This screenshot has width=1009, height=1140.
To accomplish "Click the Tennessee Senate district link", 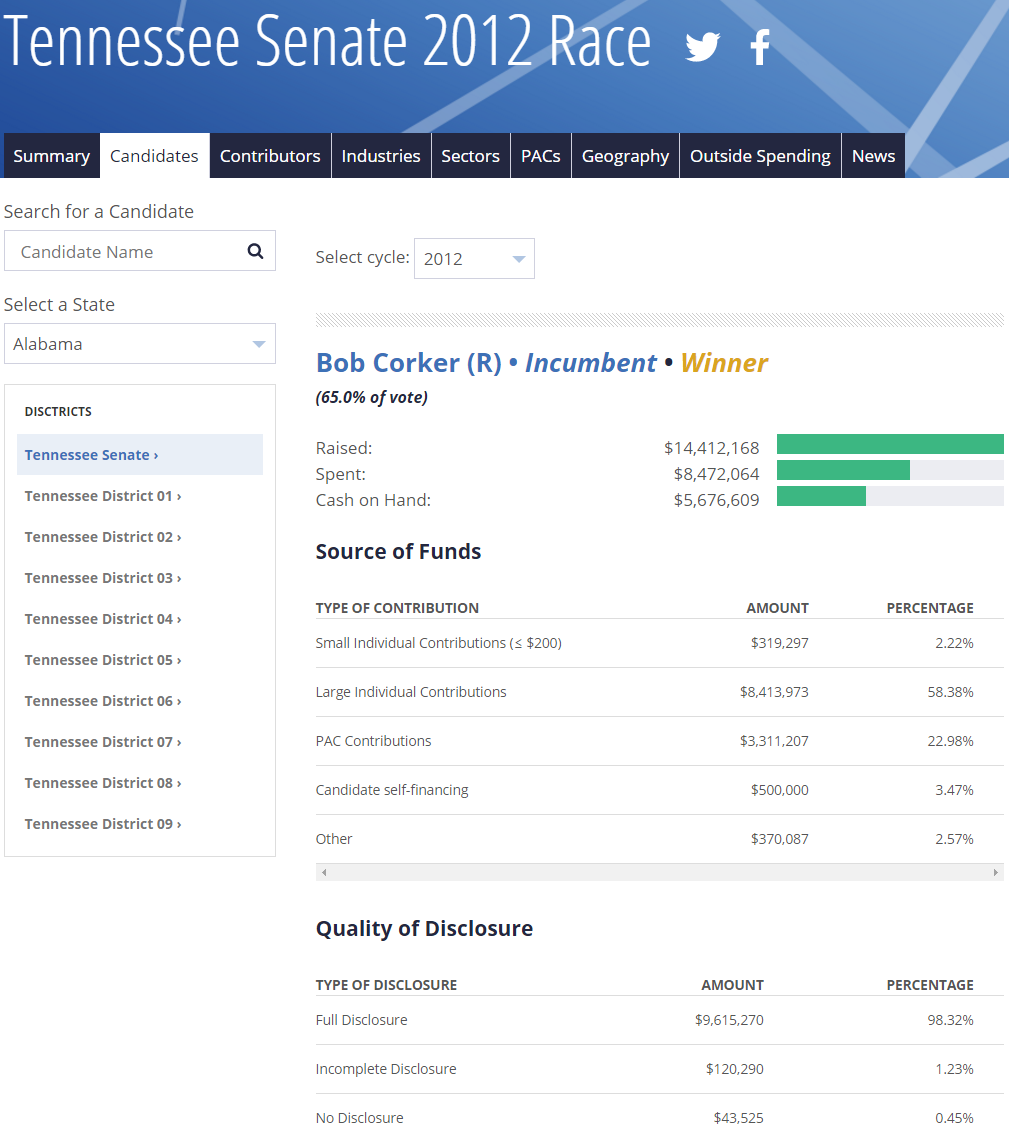I will click(x=91, y=455).
